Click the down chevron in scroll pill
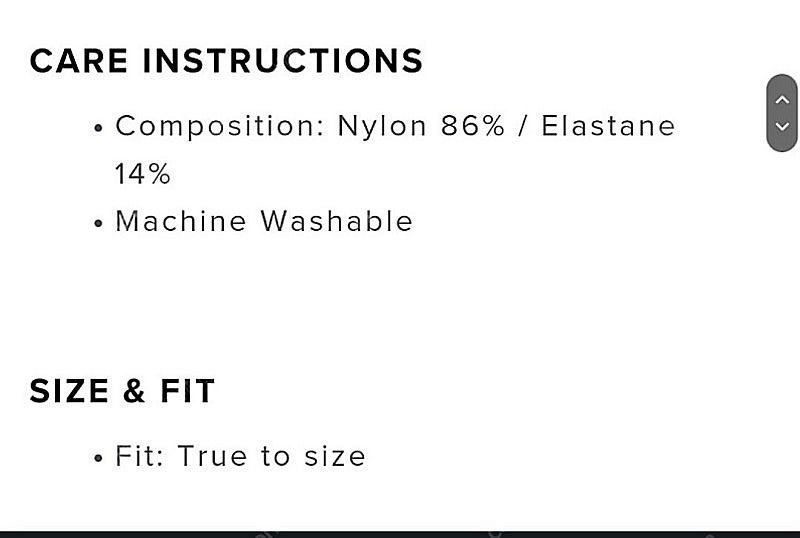The width and height of the screenshot is (800, 538). click(782, 126)
